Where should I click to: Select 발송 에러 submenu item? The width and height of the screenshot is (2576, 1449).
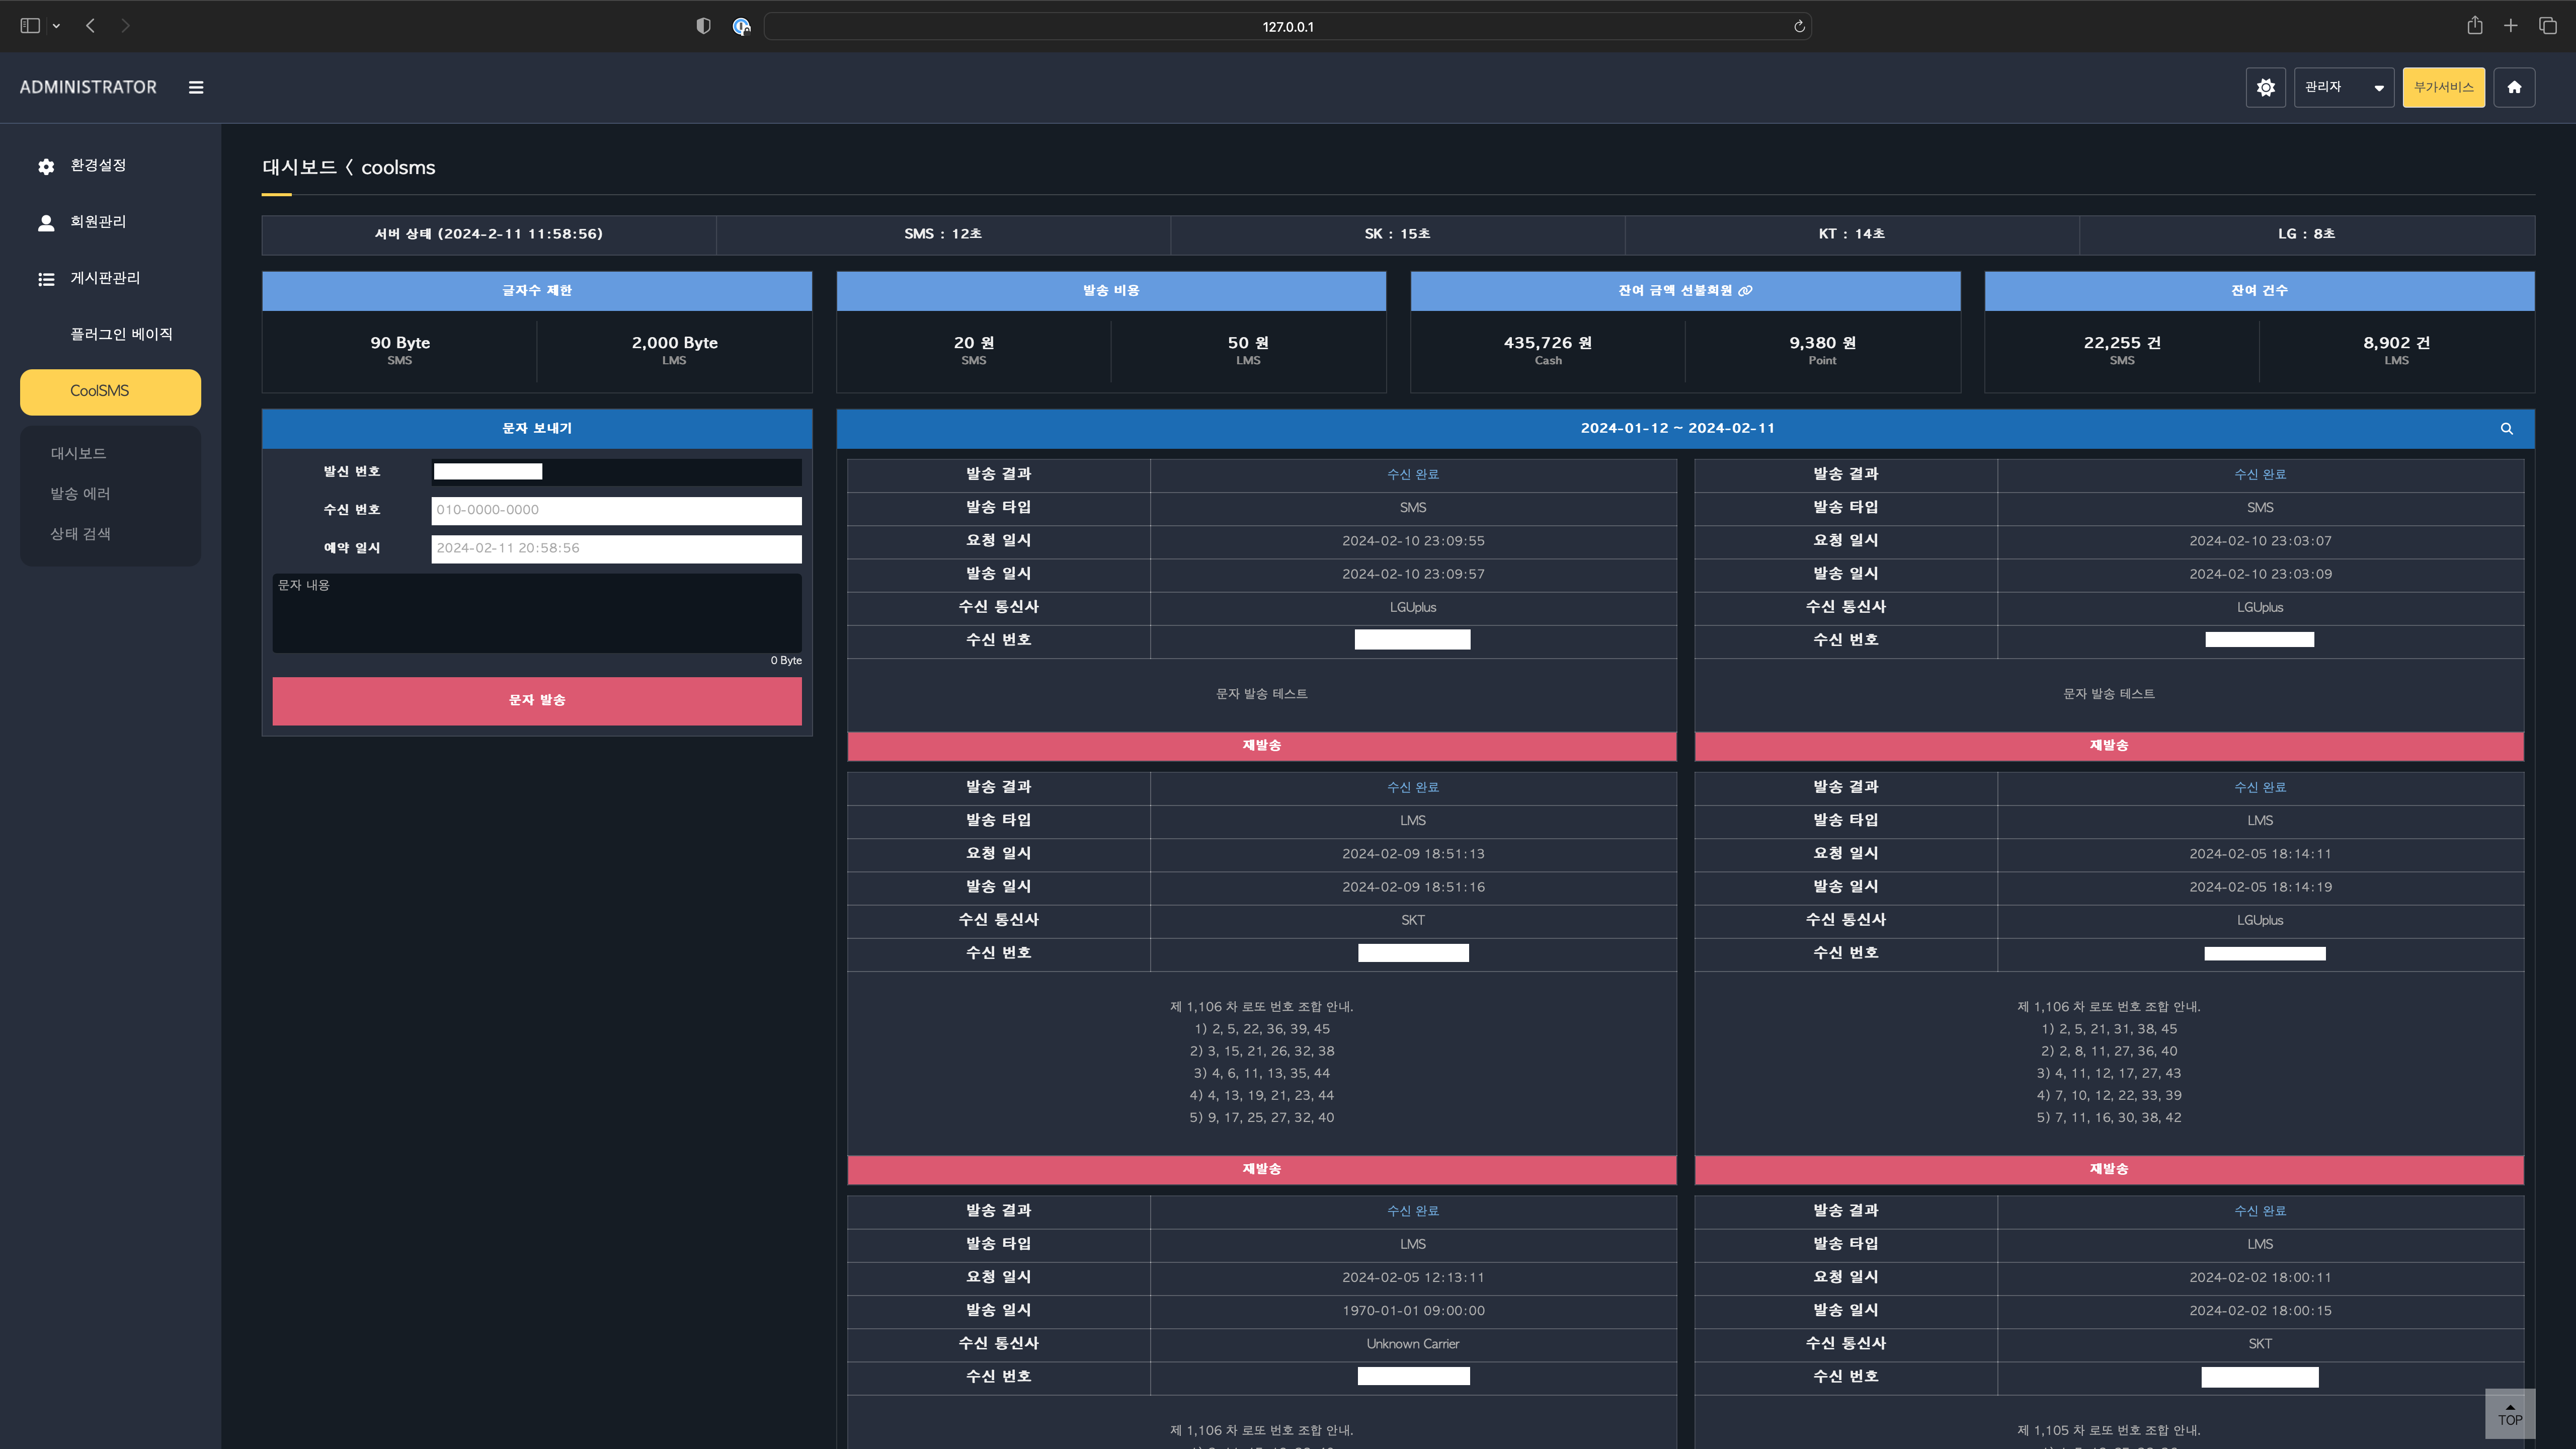[80, 494]
